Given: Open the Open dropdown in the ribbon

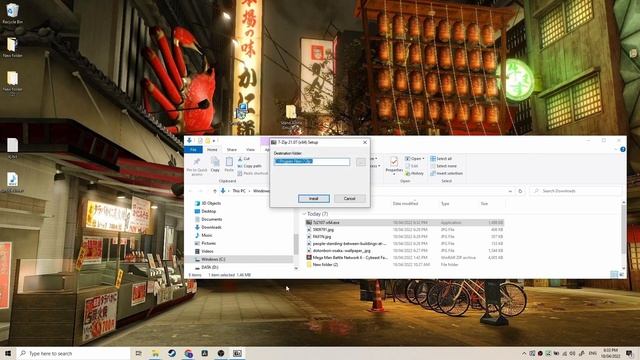Looking at the screenshot, I should pyautogui.click(x=415, y=159).
